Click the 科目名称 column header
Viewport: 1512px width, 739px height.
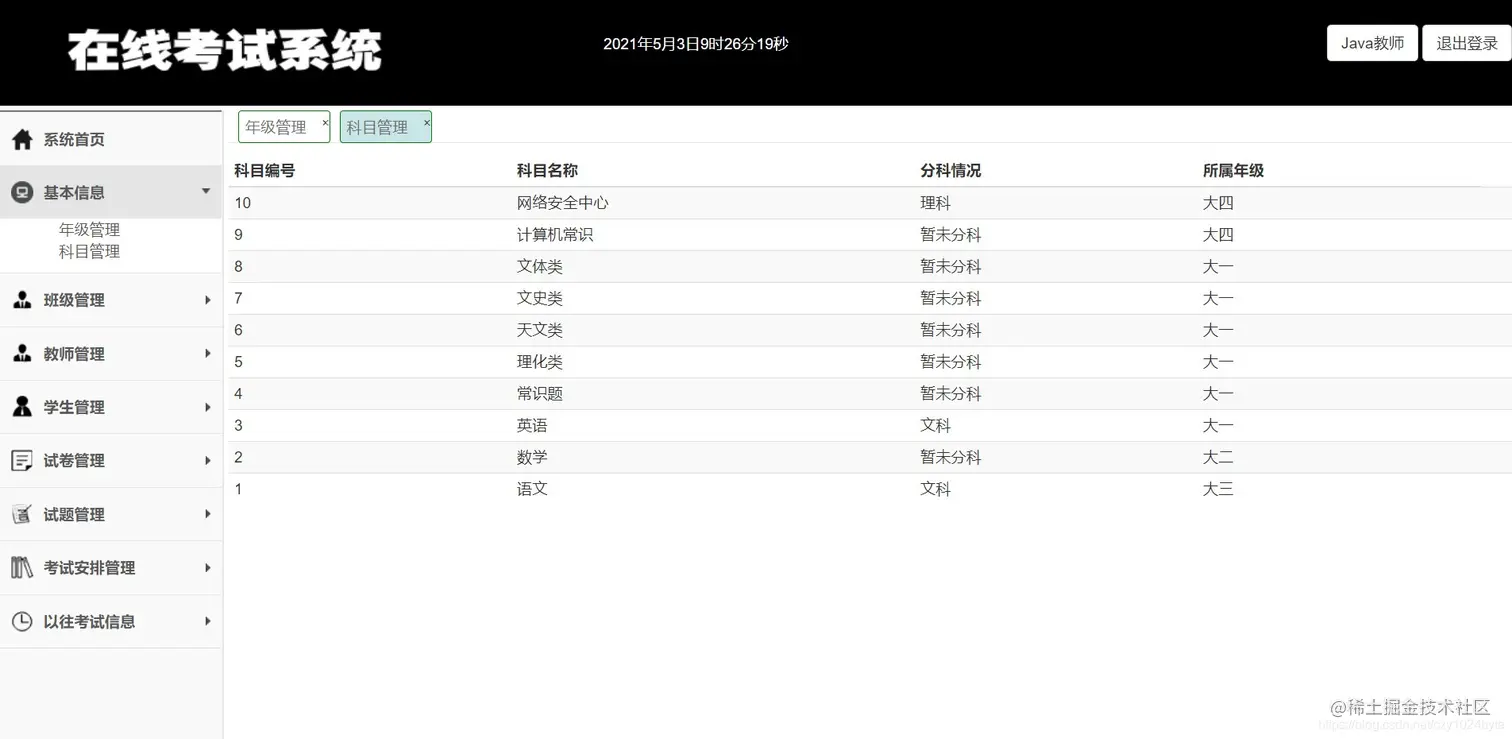pos(547,171)
